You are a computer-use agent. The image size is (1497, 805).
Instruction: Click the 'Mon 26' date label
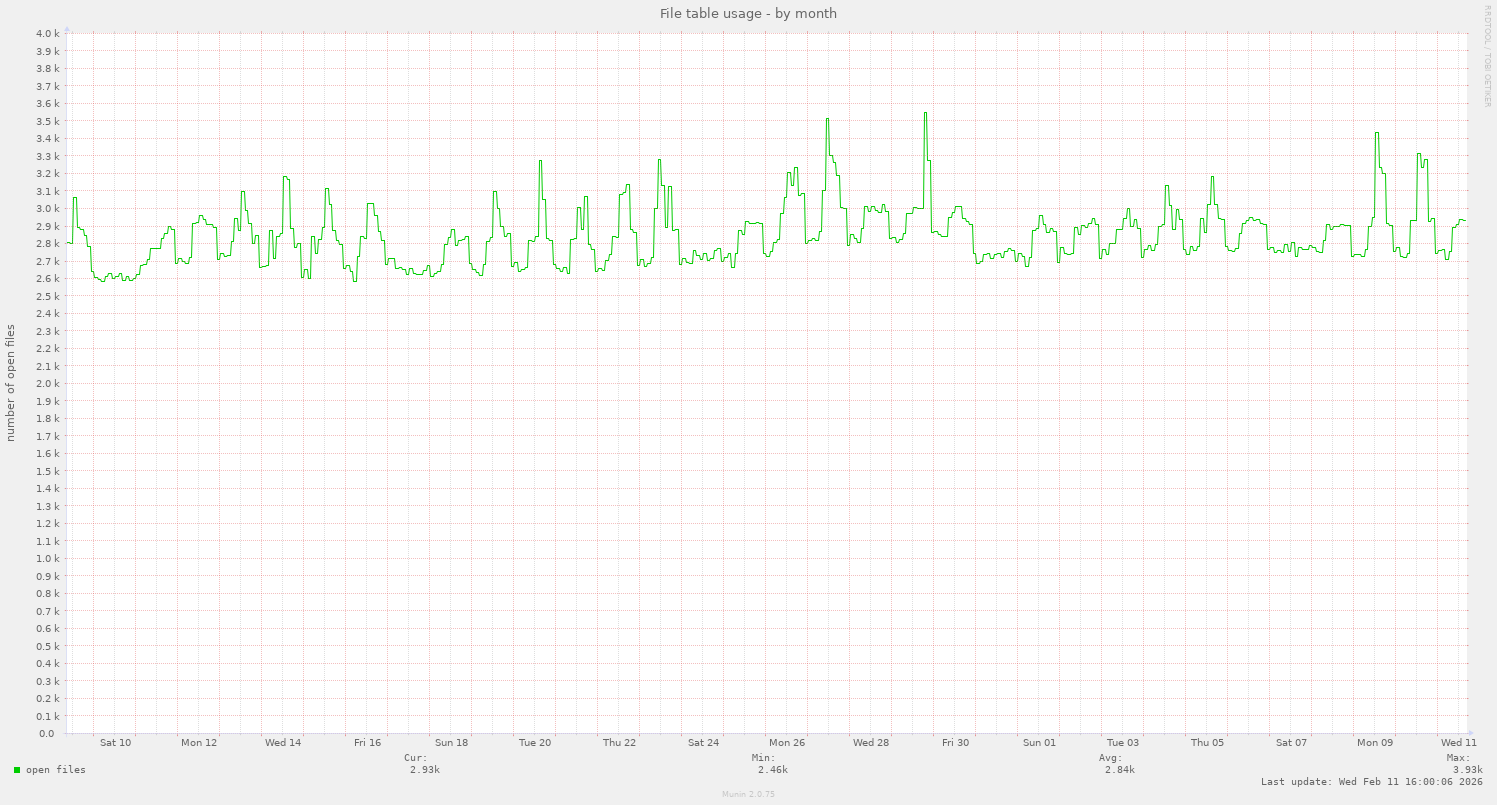pos(786,742)
